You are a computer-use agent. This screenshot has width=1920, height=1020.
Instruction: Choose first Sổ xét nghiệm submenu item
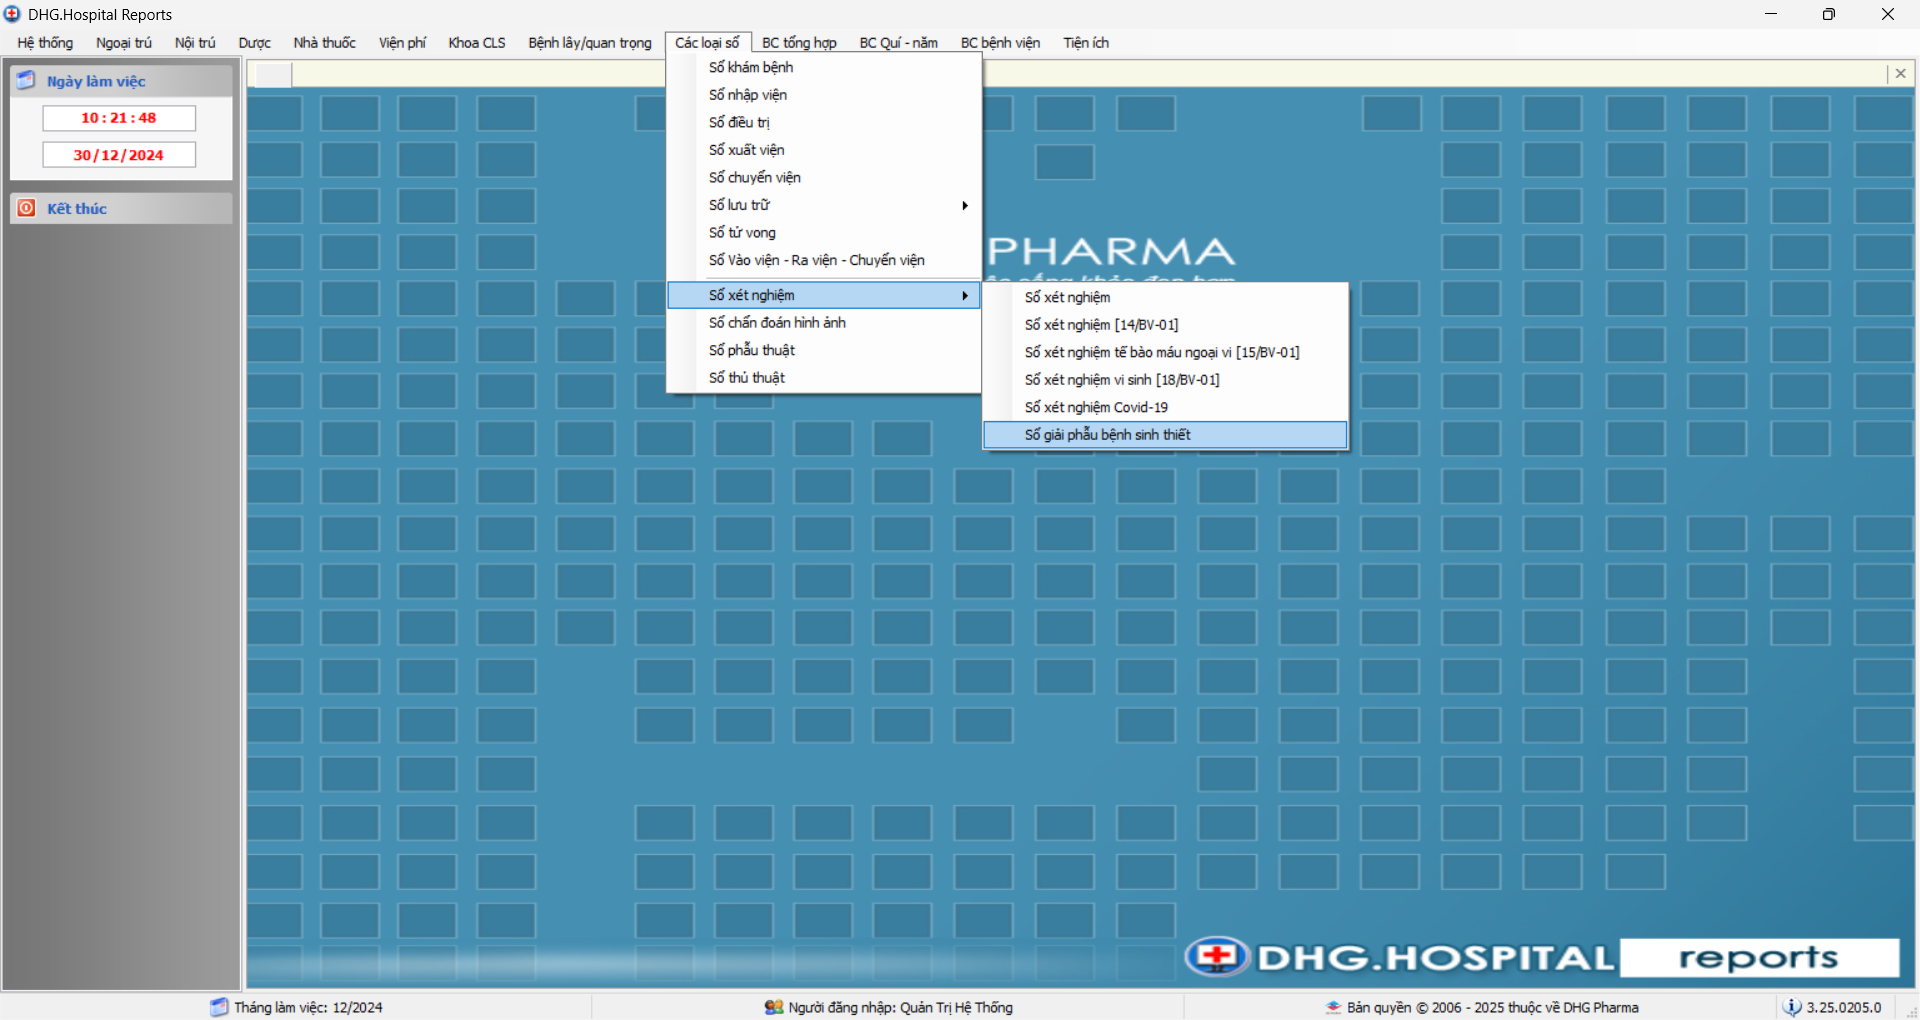click(x=1165, y=297)
